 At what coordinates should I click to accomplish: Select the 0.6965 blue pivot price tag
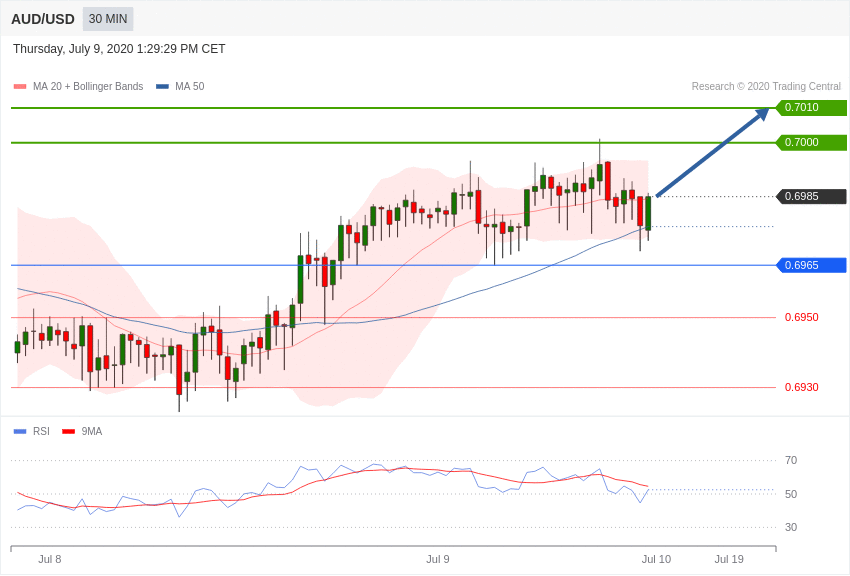812,265
